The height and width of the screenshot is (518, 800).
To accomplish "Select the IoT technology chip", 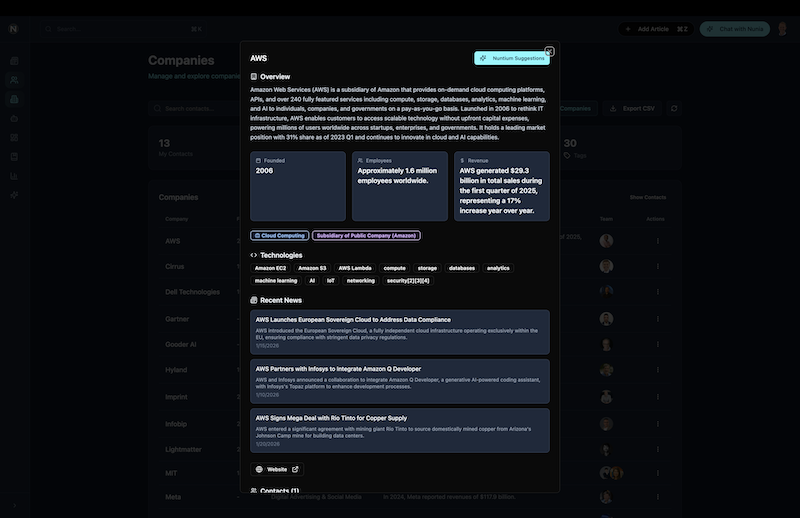I will point(331,281).
